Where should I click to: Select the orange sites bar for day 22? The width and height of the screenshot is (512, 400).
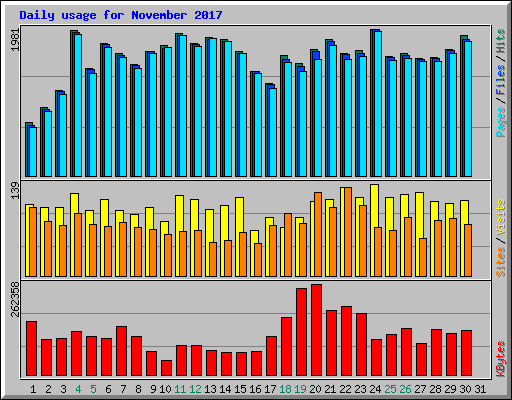click(348, 232)
